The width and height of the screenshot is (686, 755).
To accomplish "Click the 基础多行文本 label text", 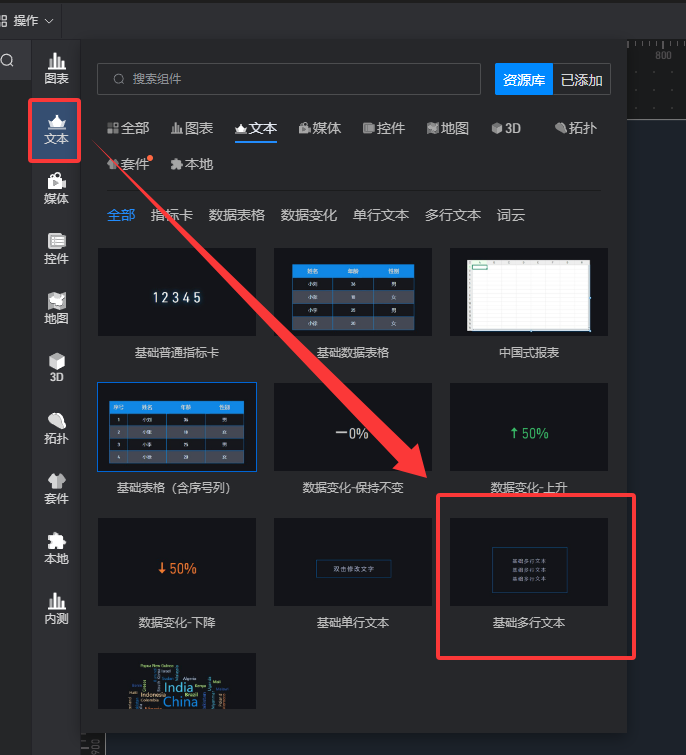I will [x=529, y=623].
